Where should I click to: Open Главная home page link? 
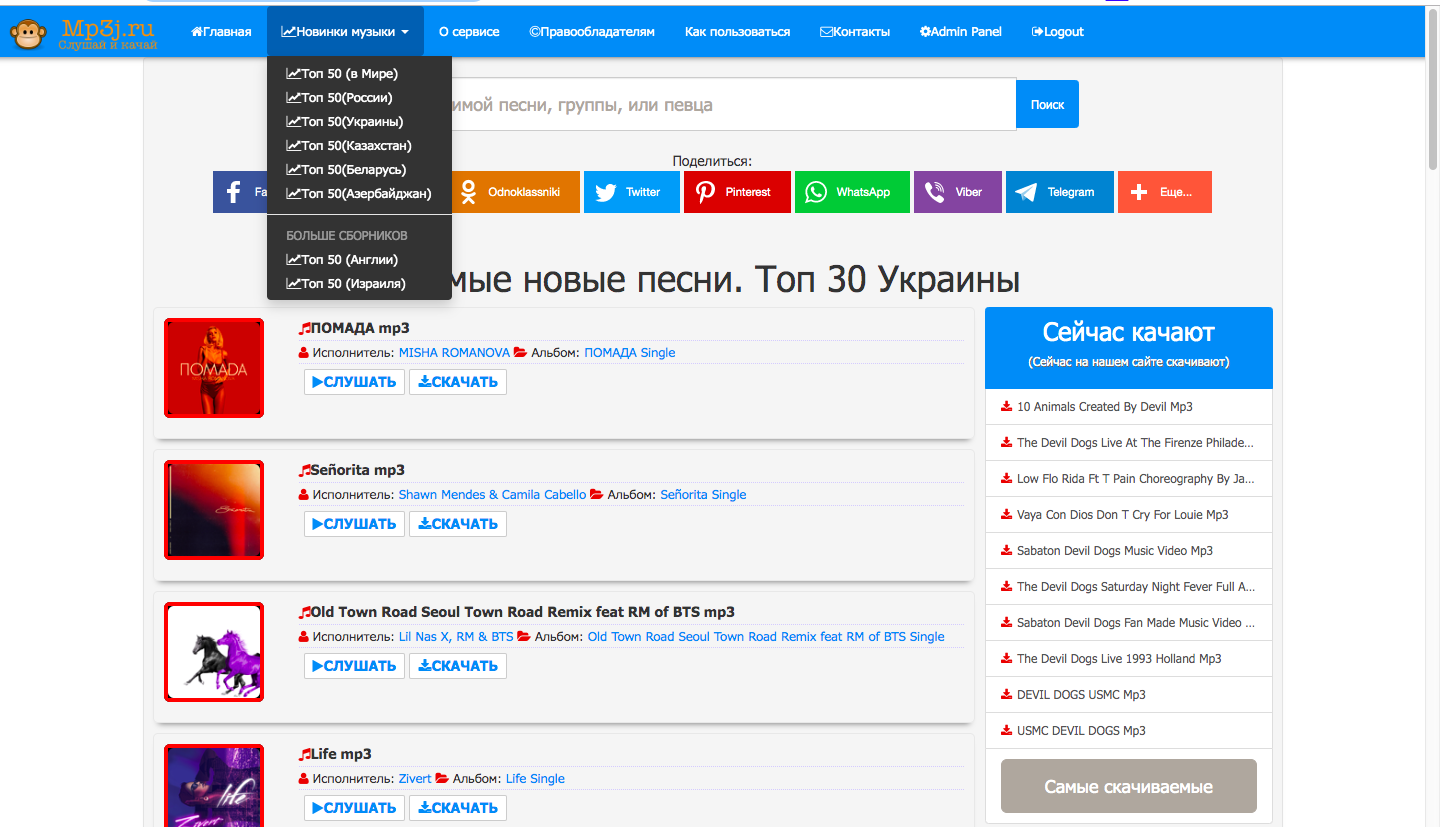point(221,32)
